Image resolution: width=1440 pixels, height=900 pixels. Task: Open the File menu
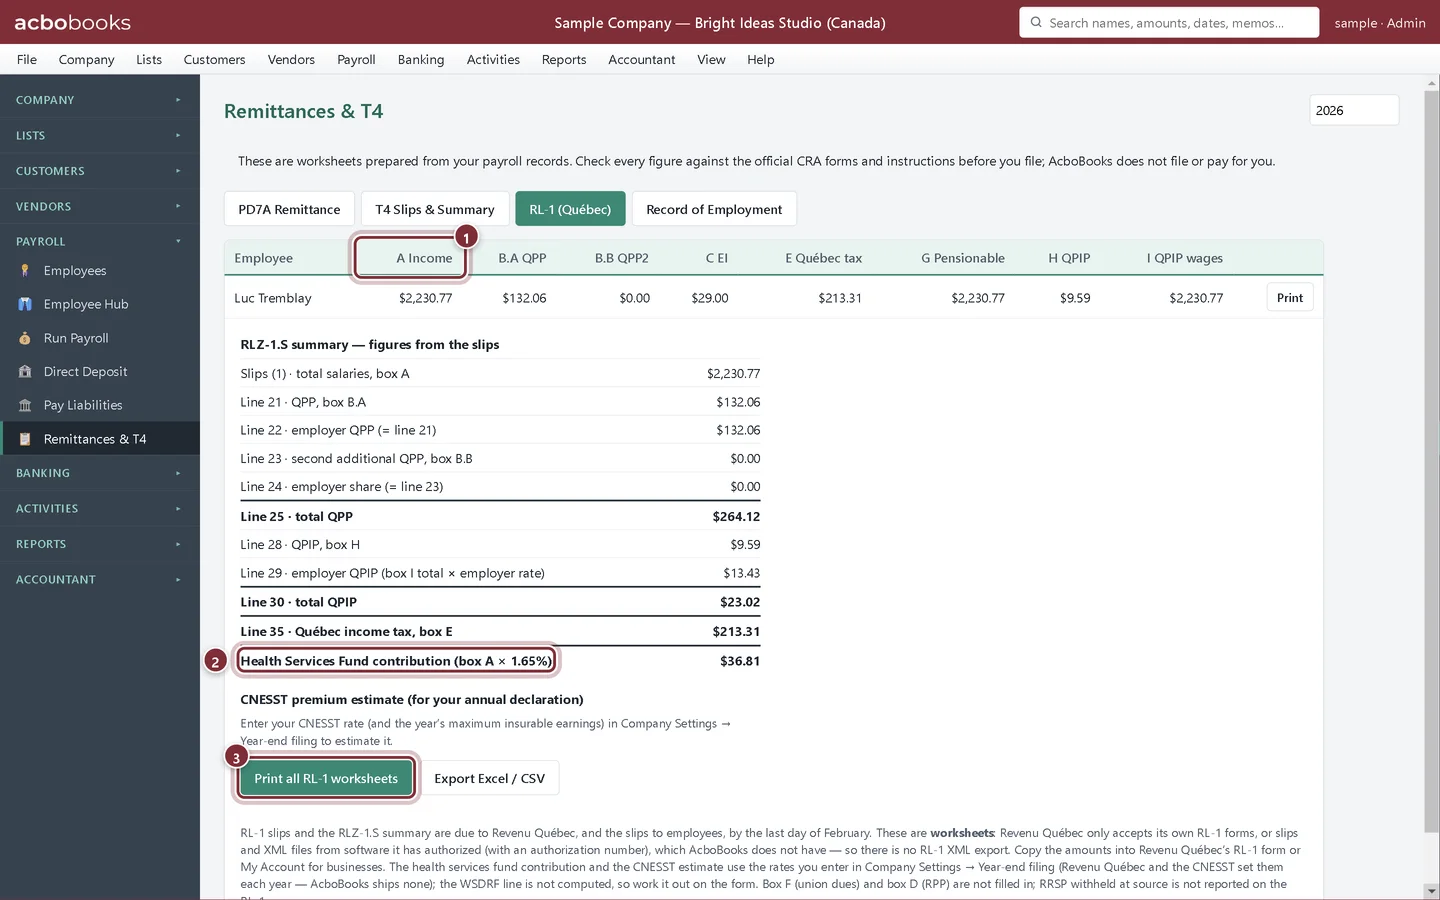click(x=27, y=59)
